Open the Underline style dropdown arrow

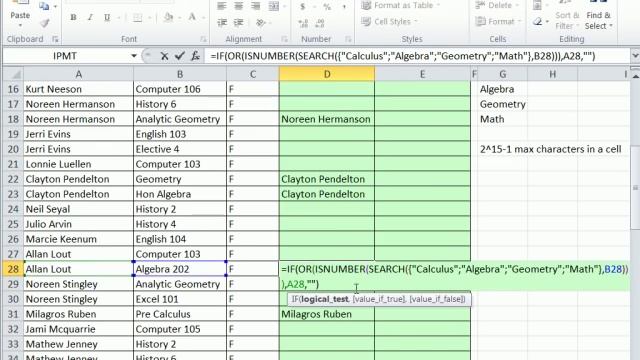coord(119,18)
